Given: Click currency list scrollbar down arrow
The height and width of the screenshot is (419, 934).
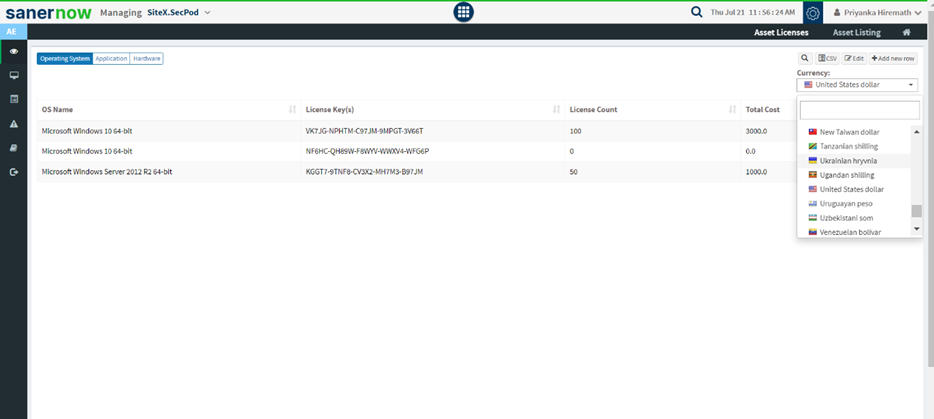Looking at the screenshot, I should (x=917, y=228).
